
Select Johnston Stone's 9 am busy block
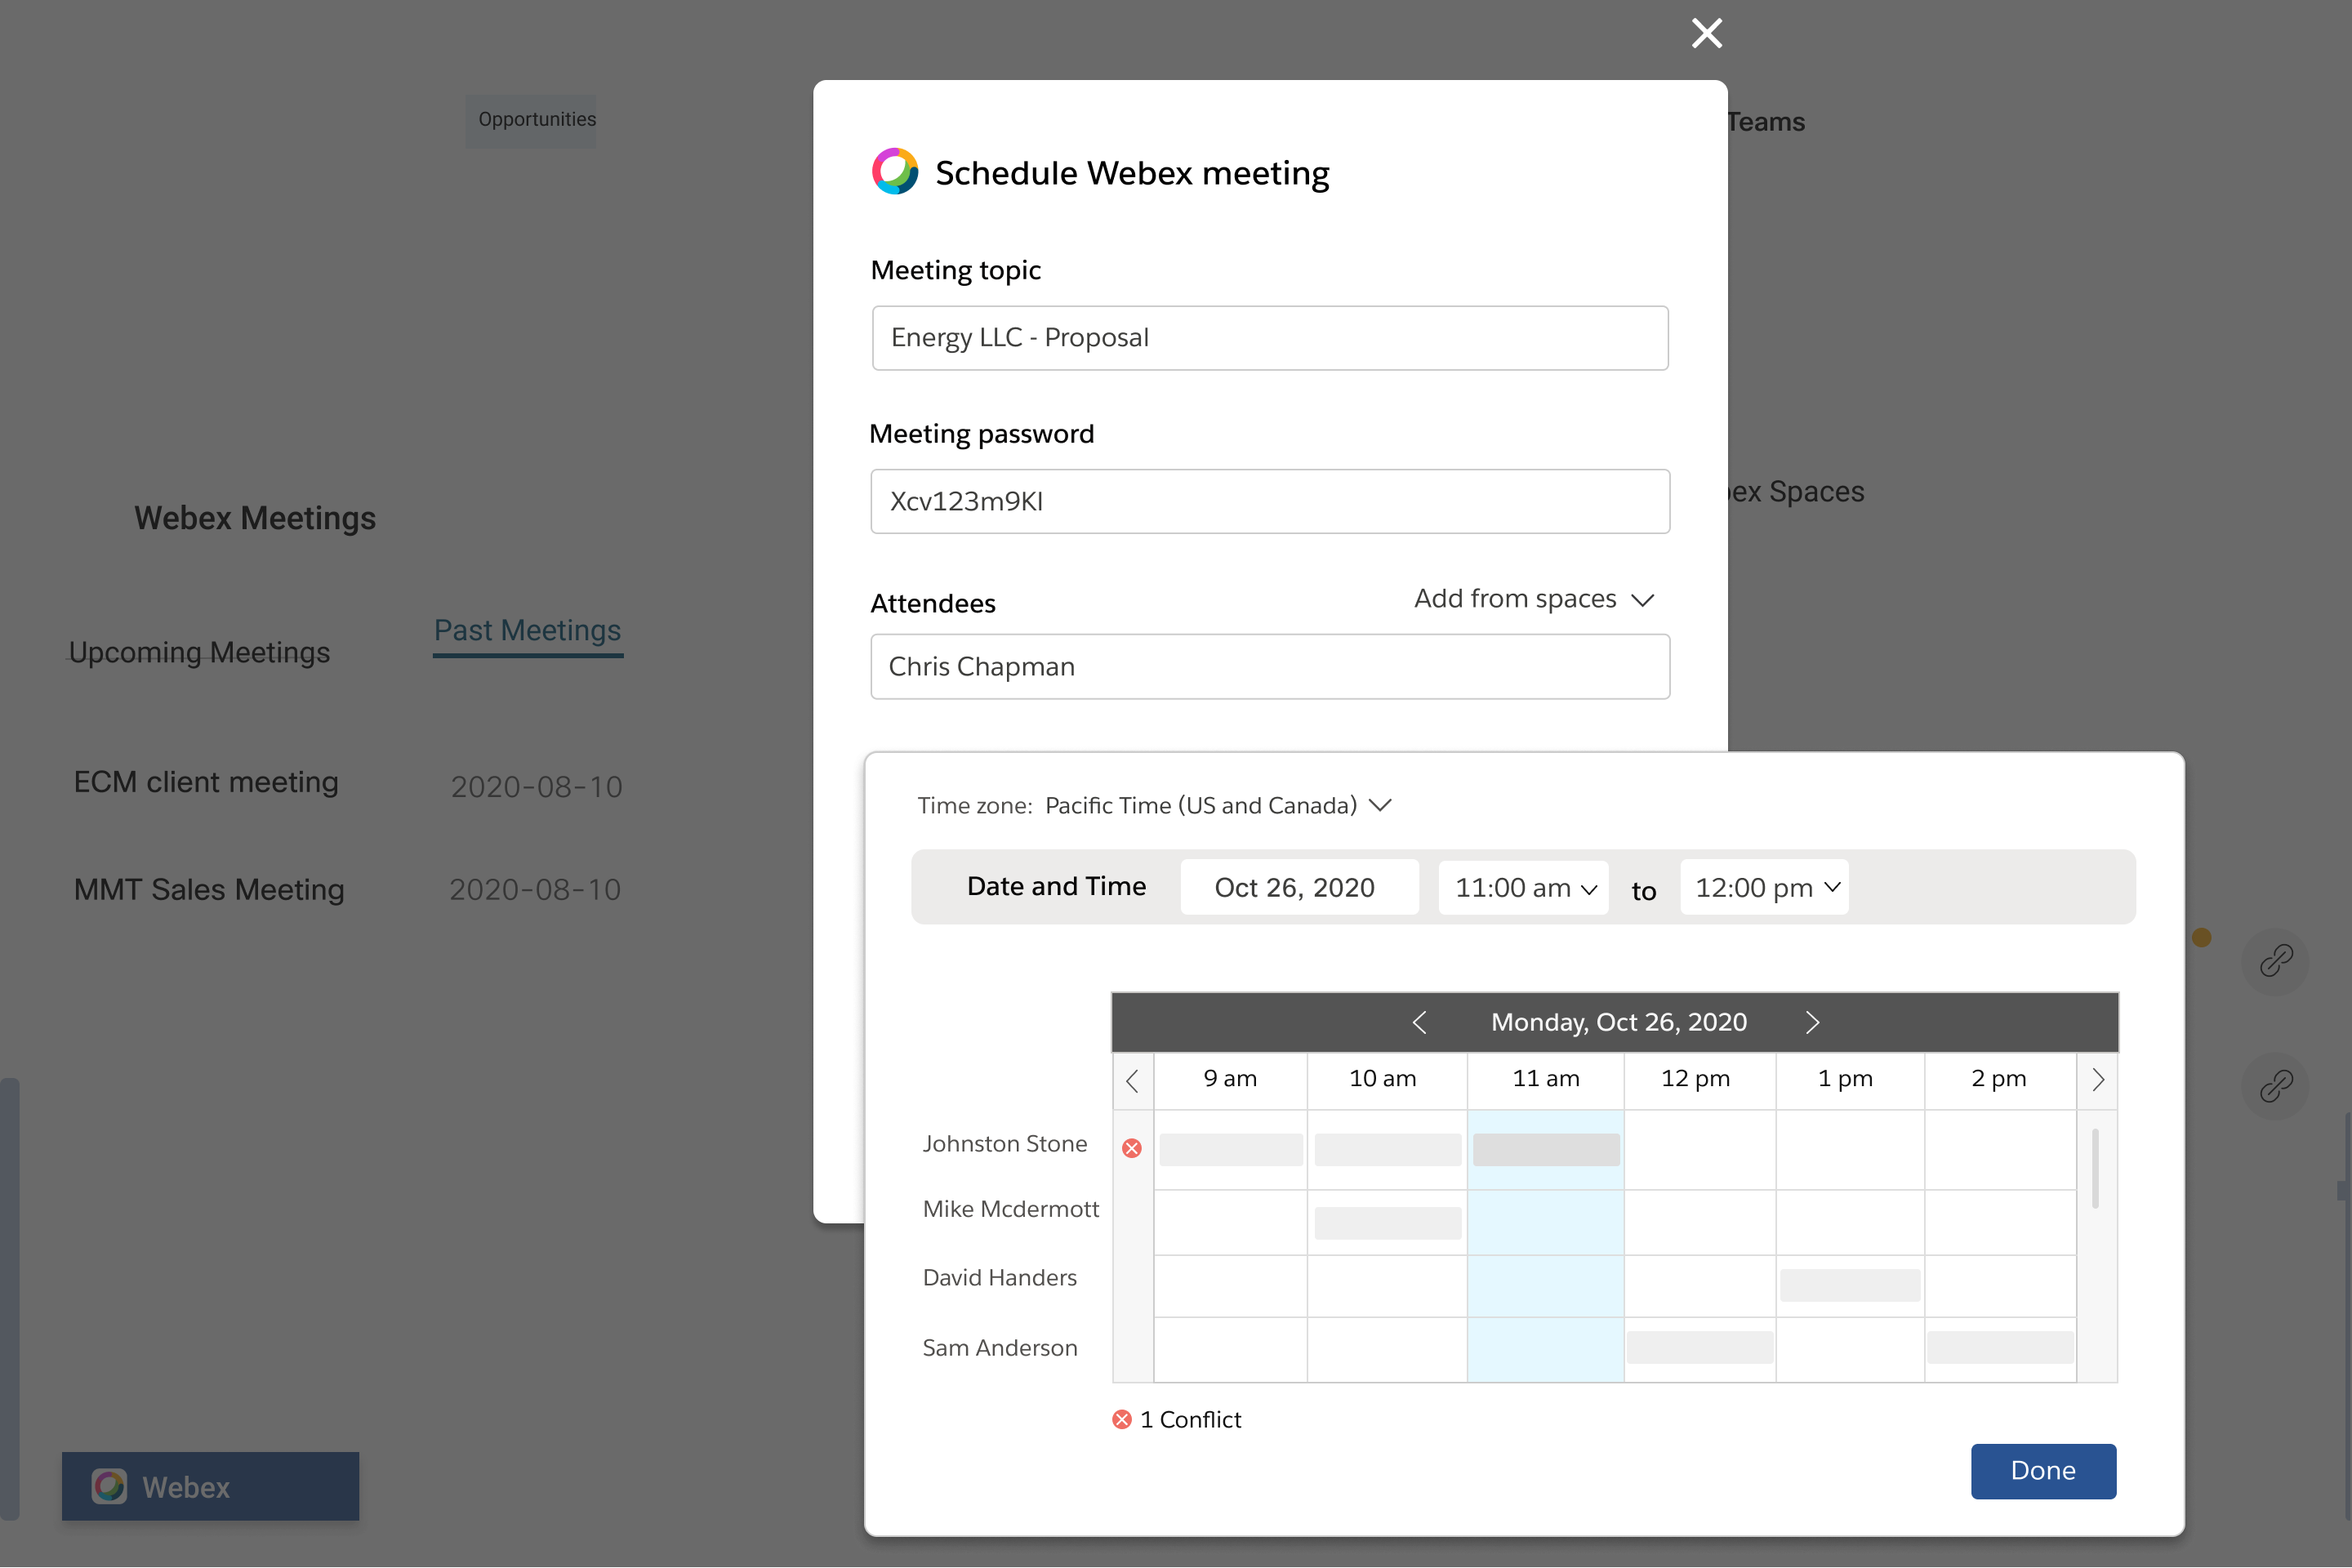[x=1231, y=1149]
